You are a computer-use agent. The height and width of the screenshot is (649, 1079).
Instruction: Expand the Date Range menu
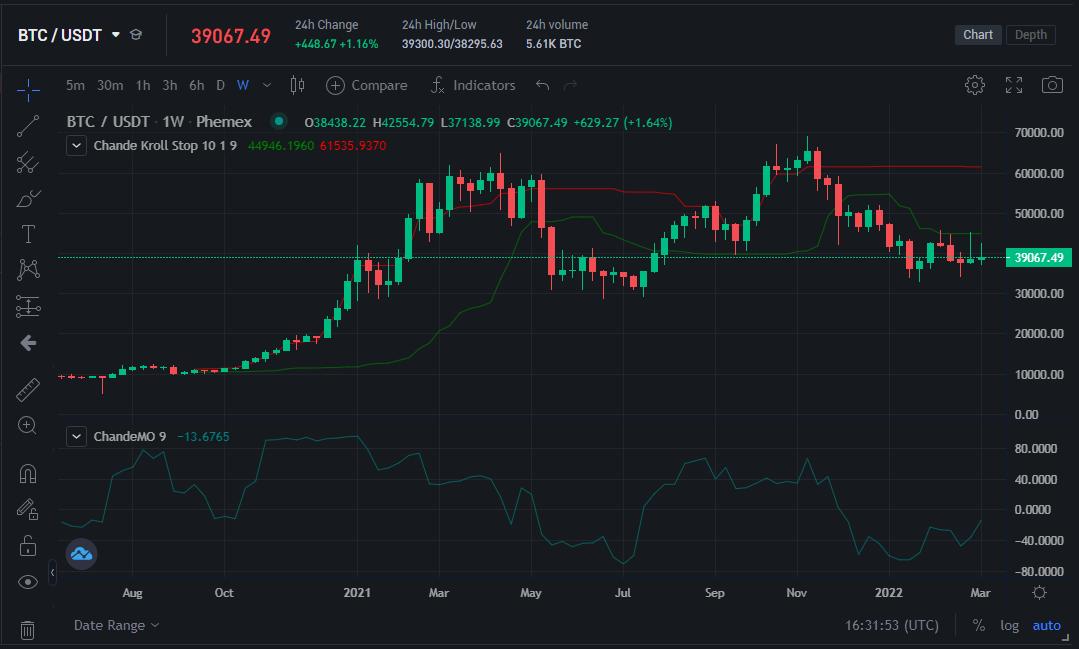[x=116, y=625]
